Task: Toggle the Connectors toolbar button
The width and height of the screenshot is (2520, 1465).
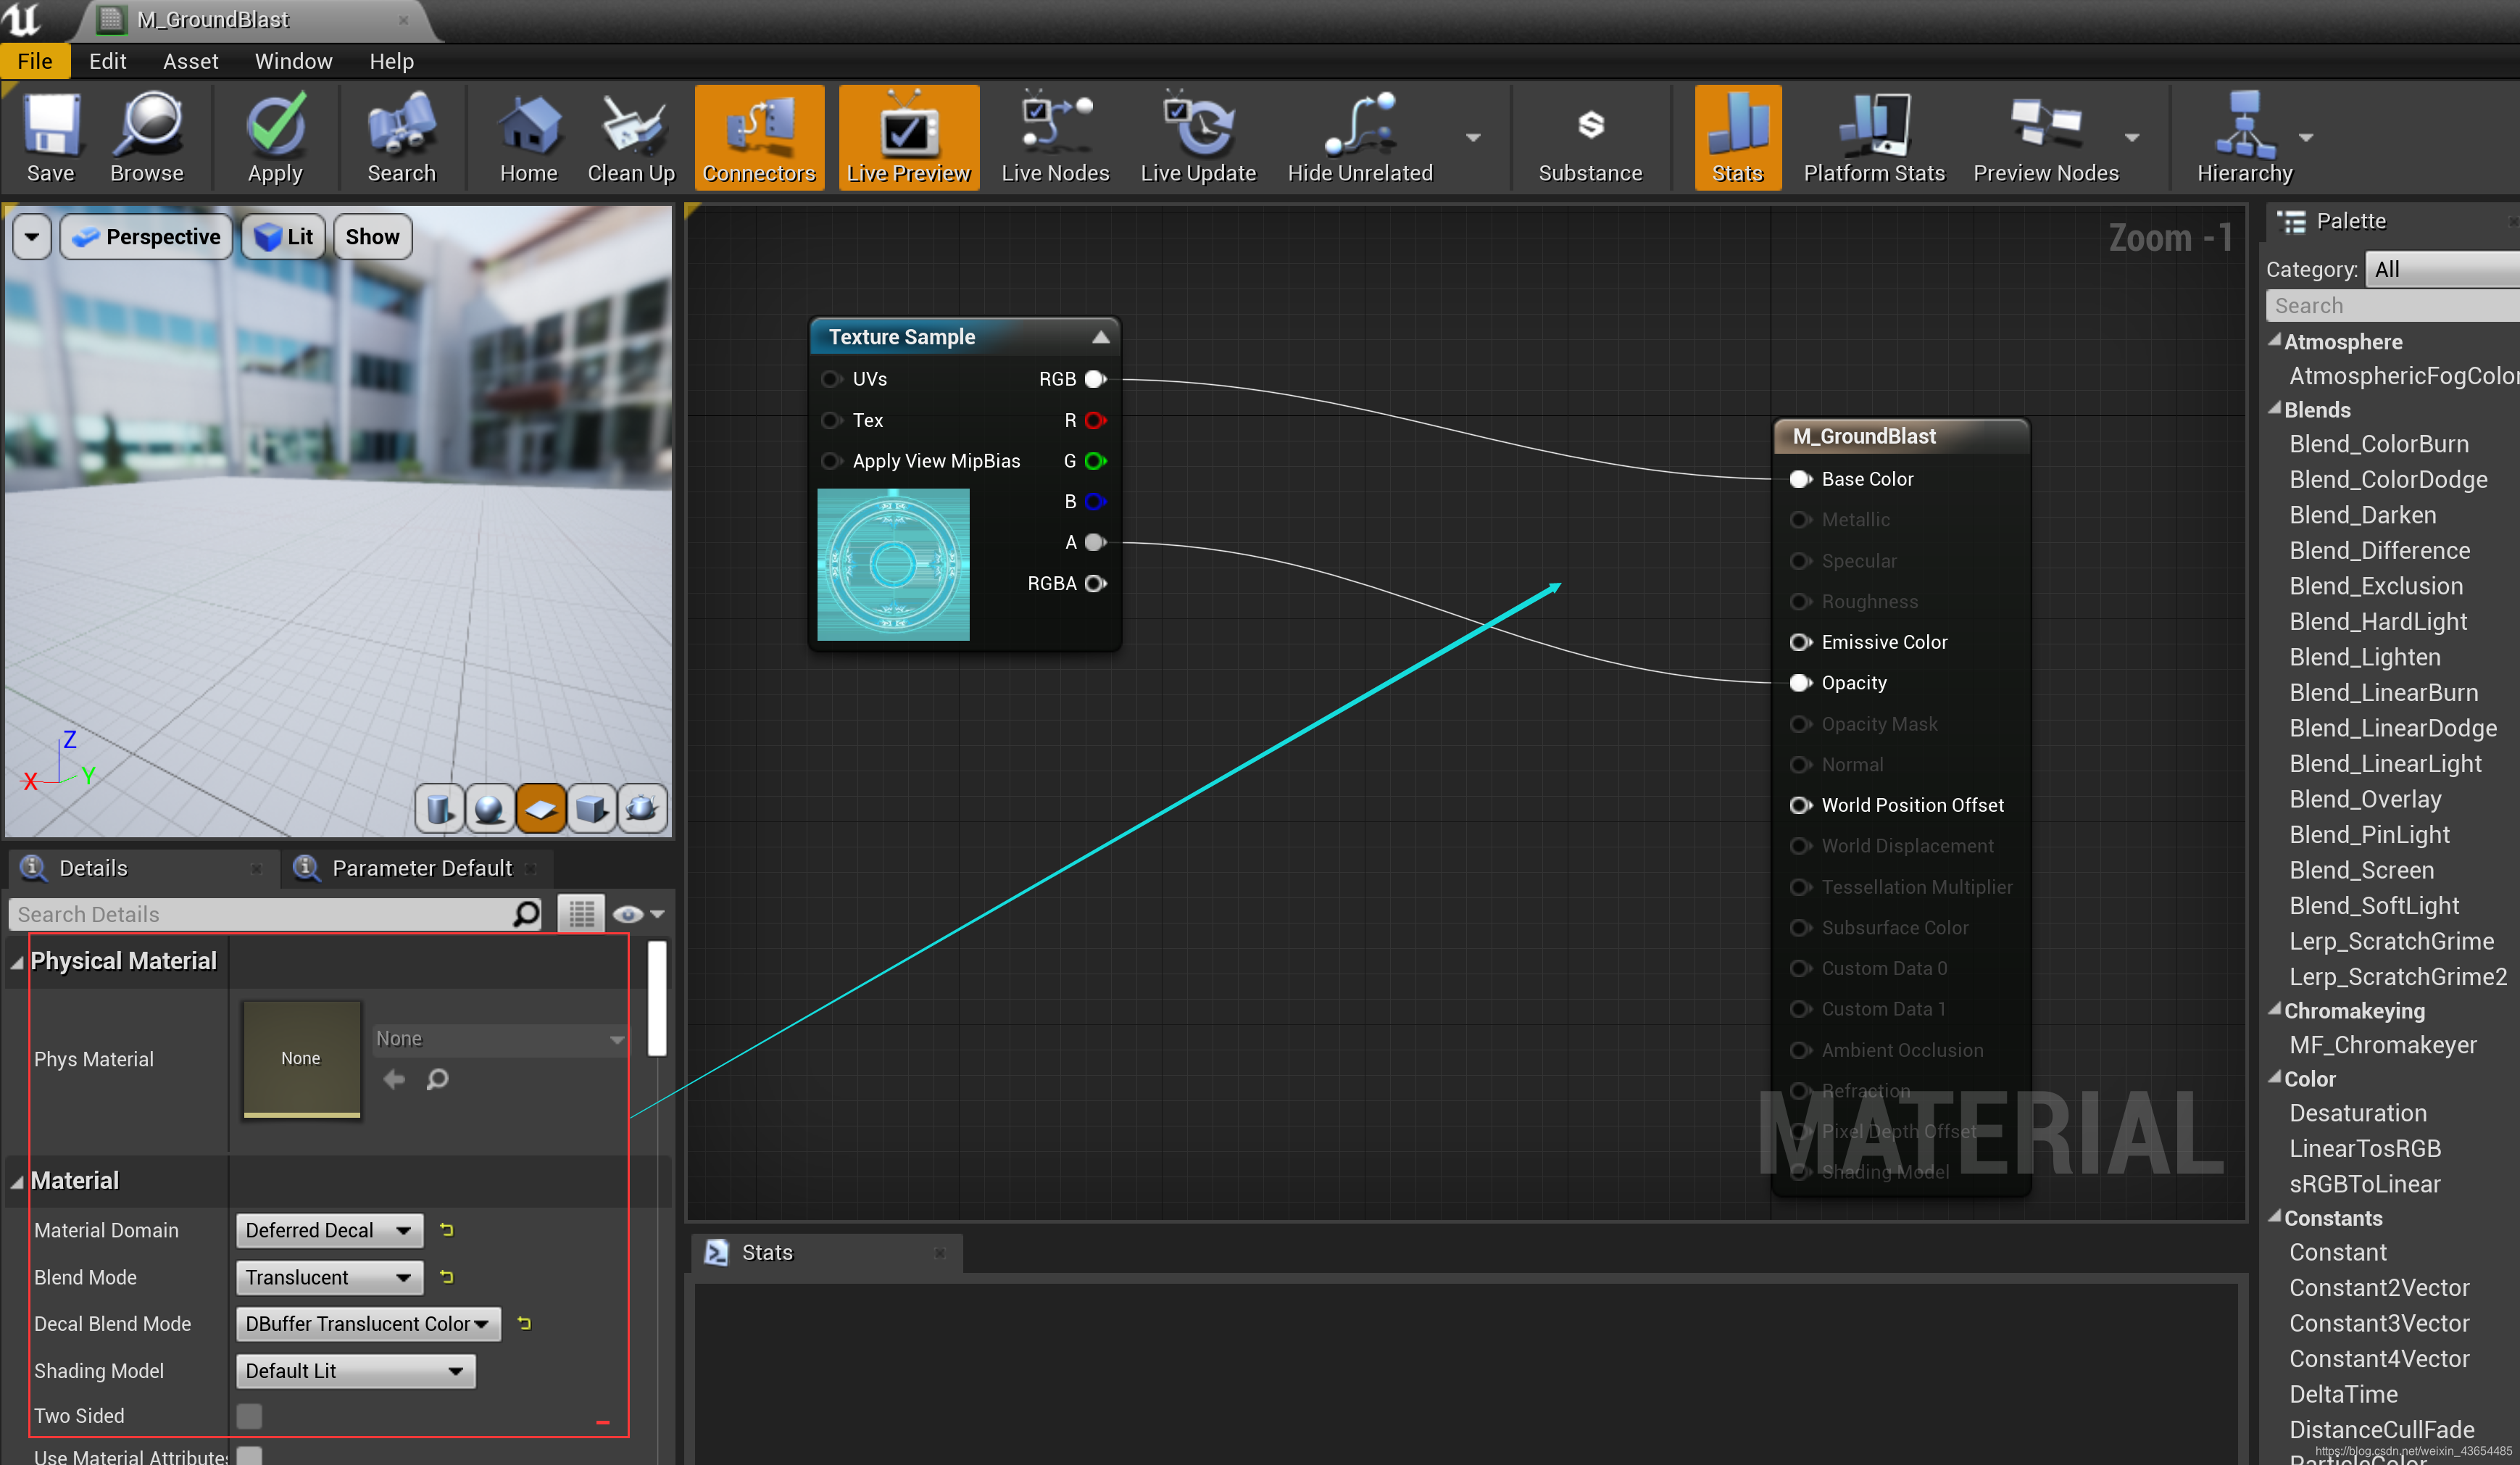Action: (759, 137)
